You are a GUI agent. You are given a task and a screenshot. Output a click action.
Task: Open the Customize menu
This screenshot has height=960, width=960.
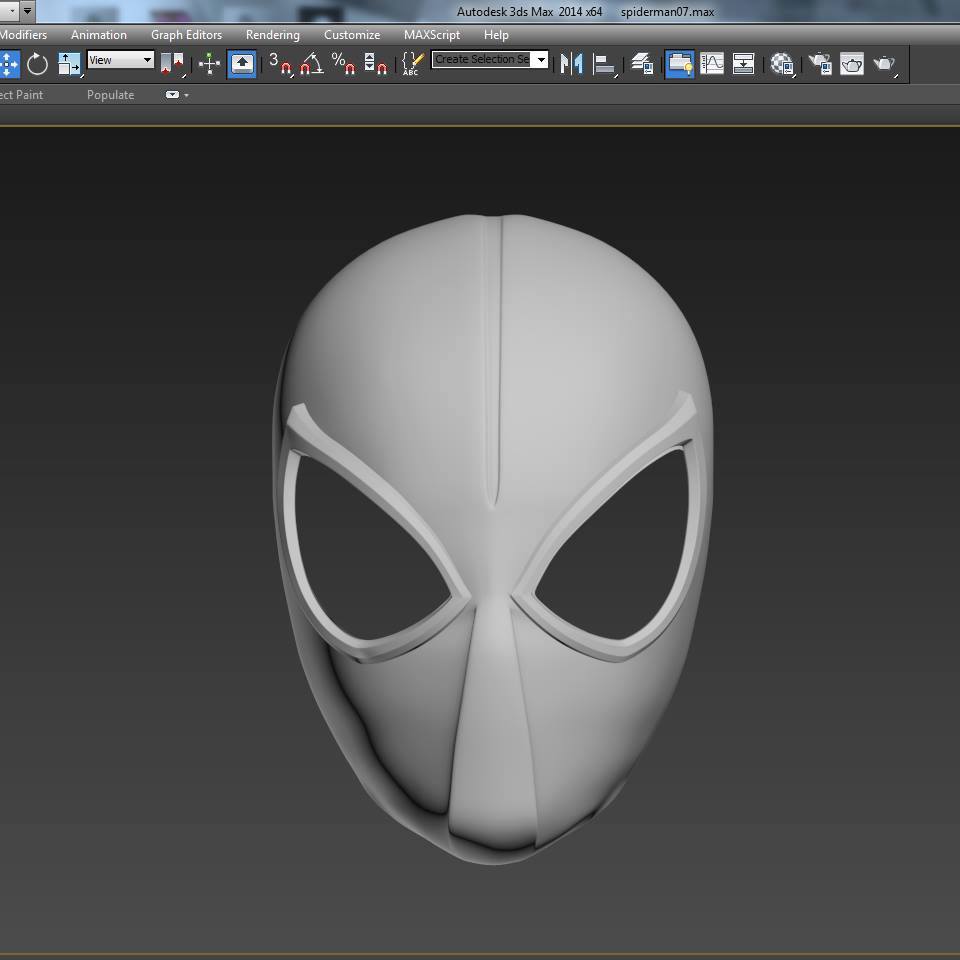(352, 35)
